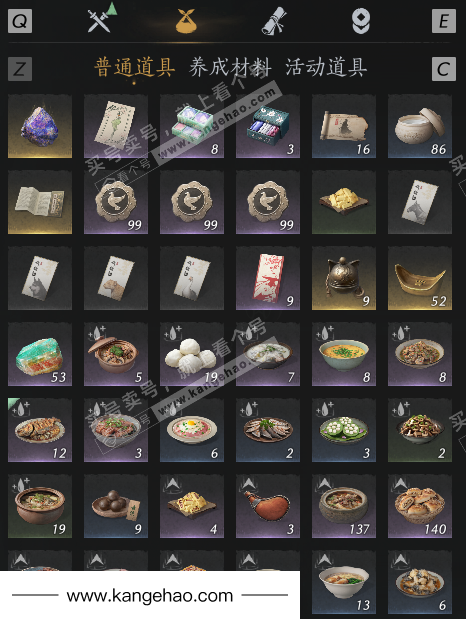Switch to the 养成材料 tab
466x619 pixels.
click(230, 67)
